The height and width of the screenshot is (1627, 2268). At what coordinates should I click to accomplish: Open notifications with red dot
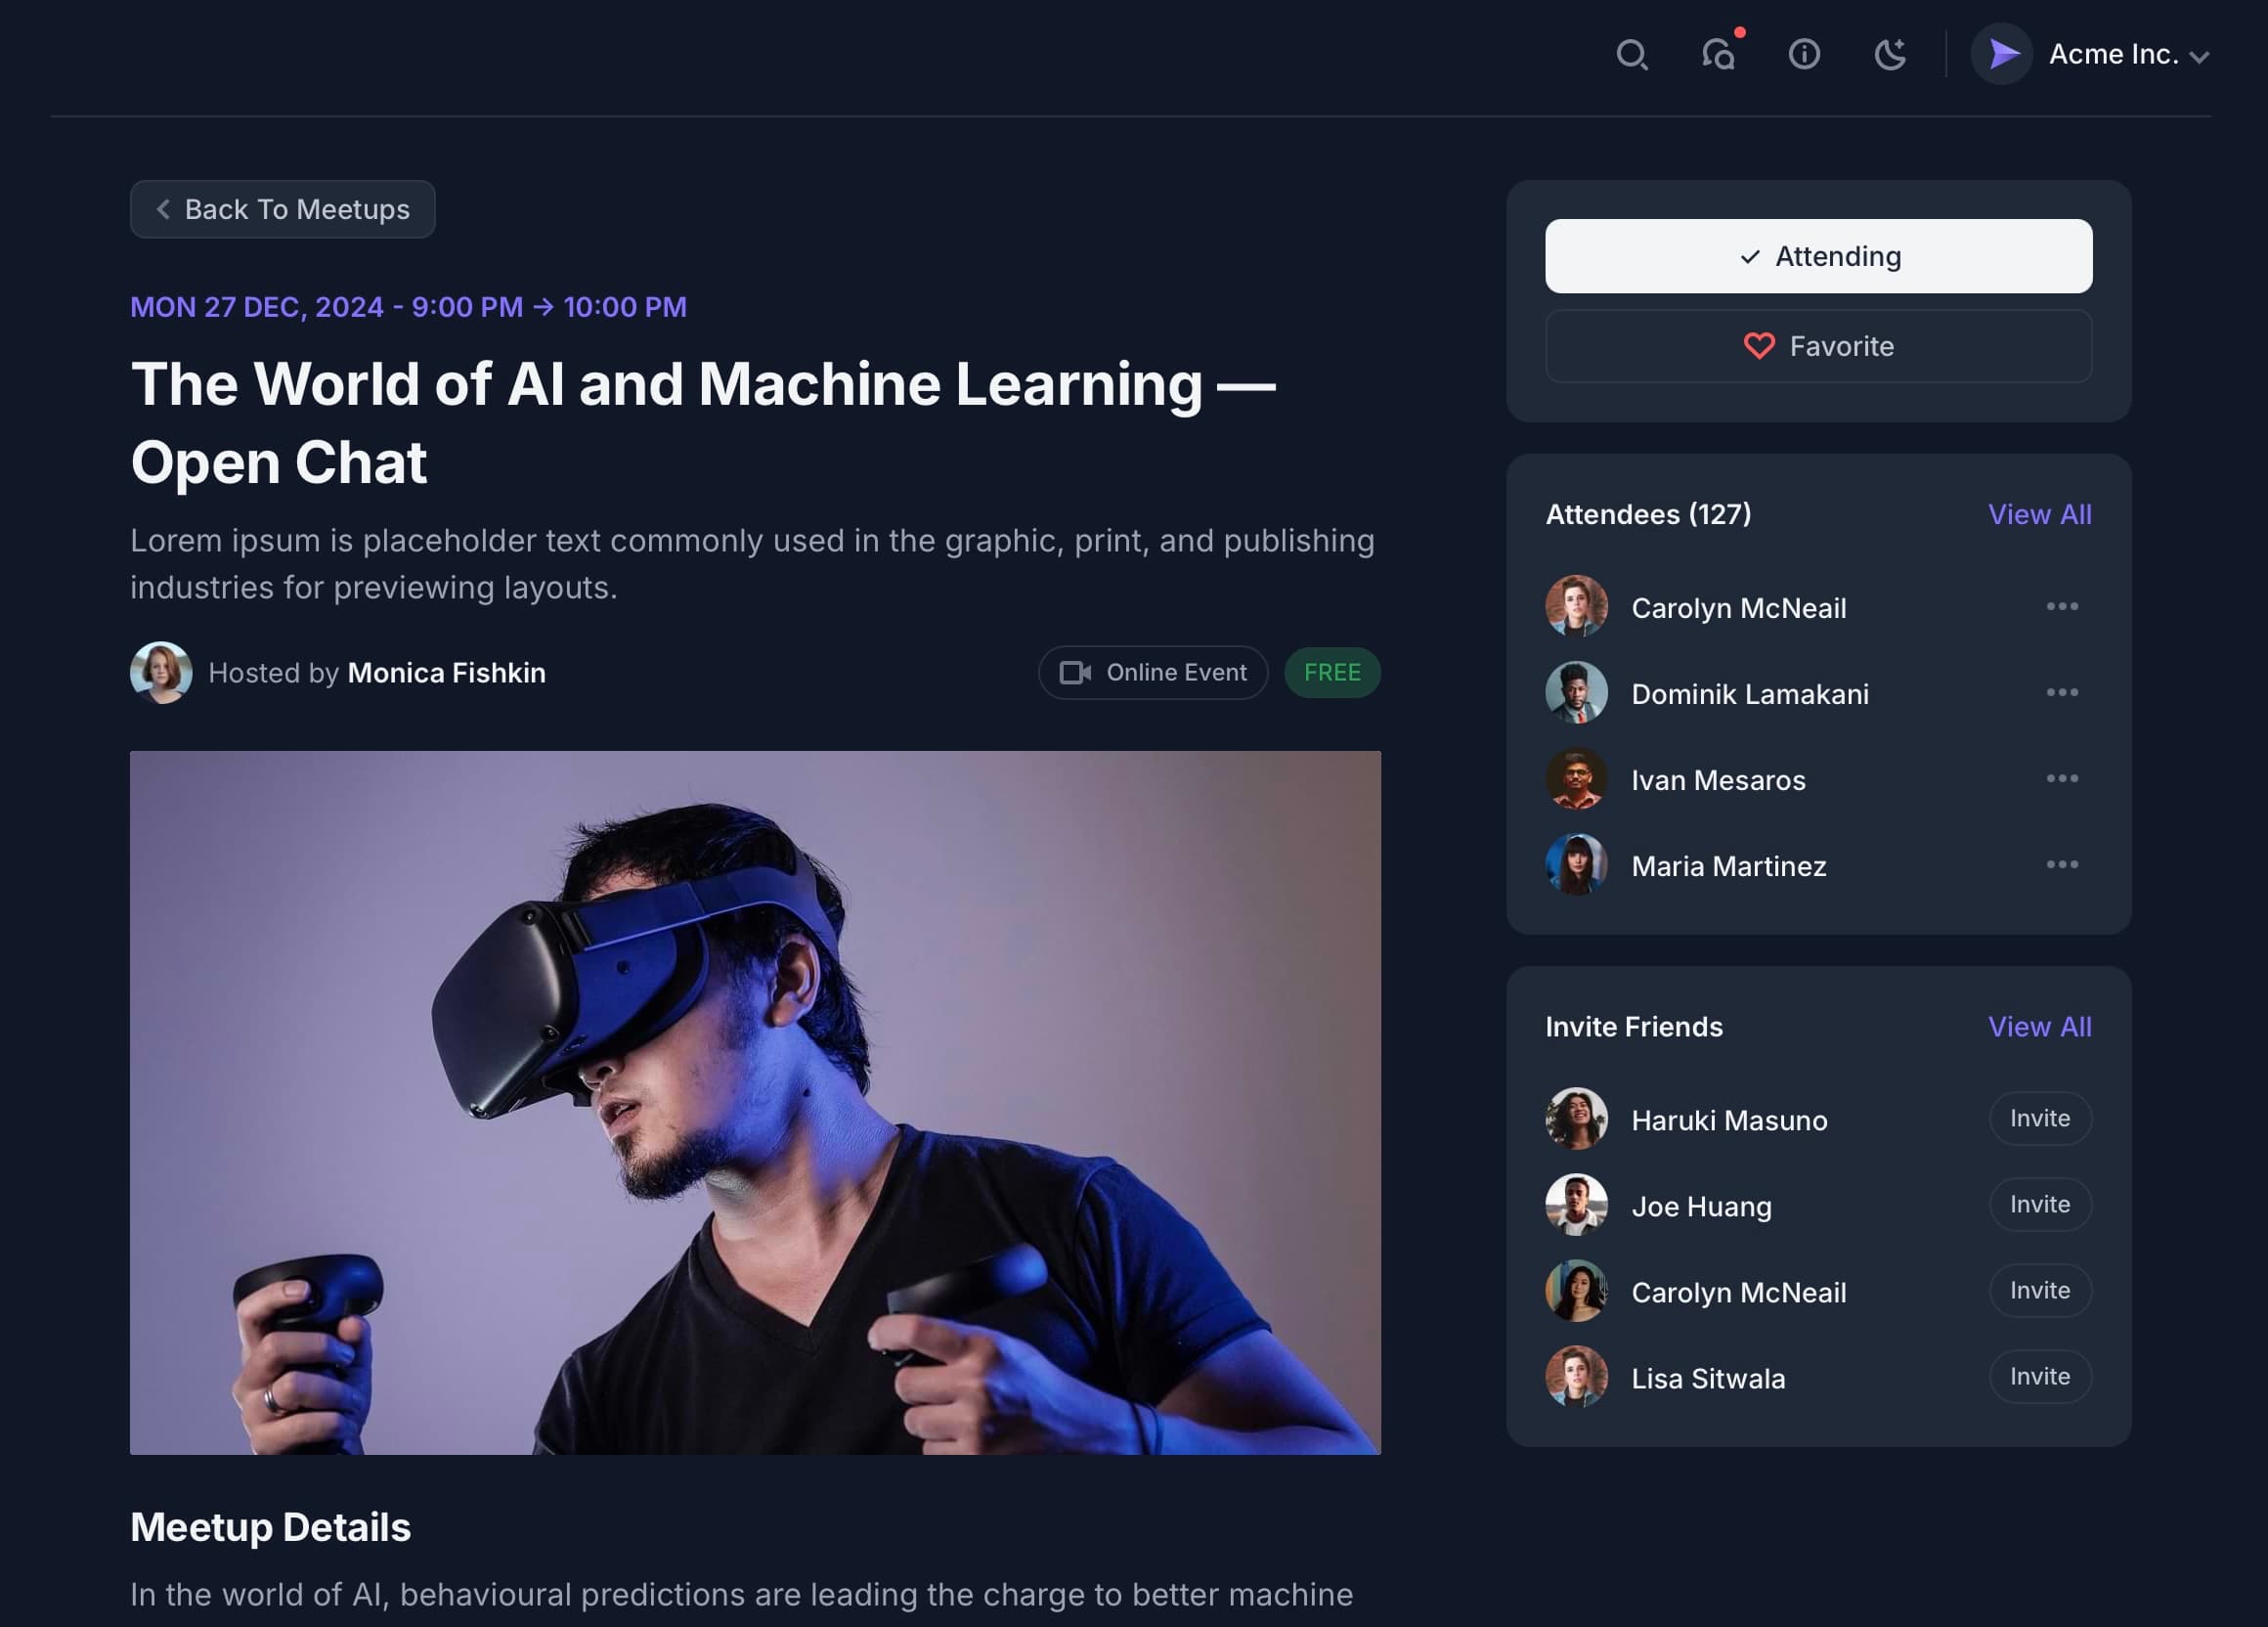pyautogui.click(x=1719, y=54)
